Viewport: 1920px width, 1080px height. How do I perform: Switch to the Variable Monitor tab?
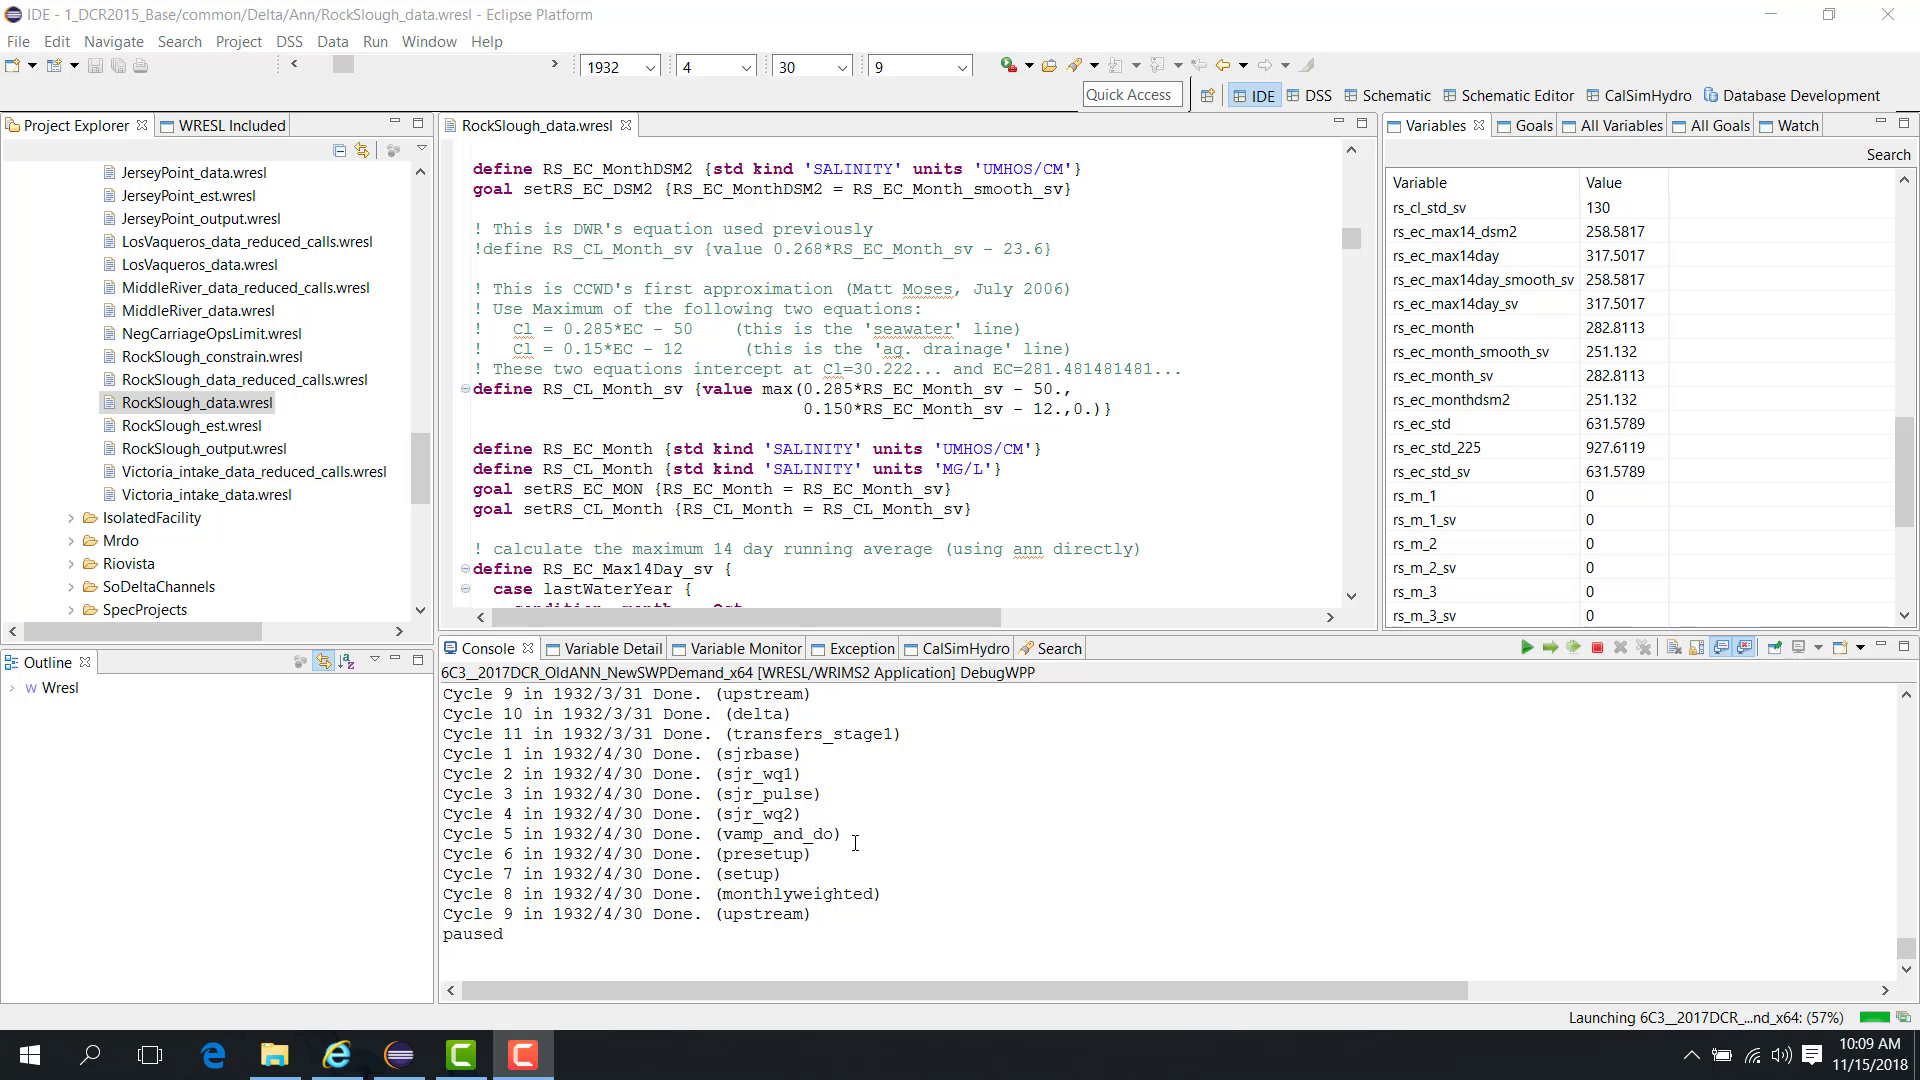pos(737,648)
